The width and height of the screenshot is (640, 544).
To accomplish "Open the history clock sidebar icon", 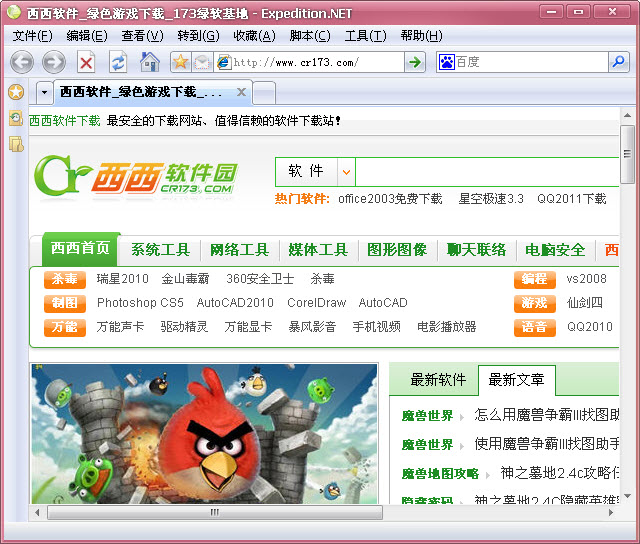I will [16, 118].
